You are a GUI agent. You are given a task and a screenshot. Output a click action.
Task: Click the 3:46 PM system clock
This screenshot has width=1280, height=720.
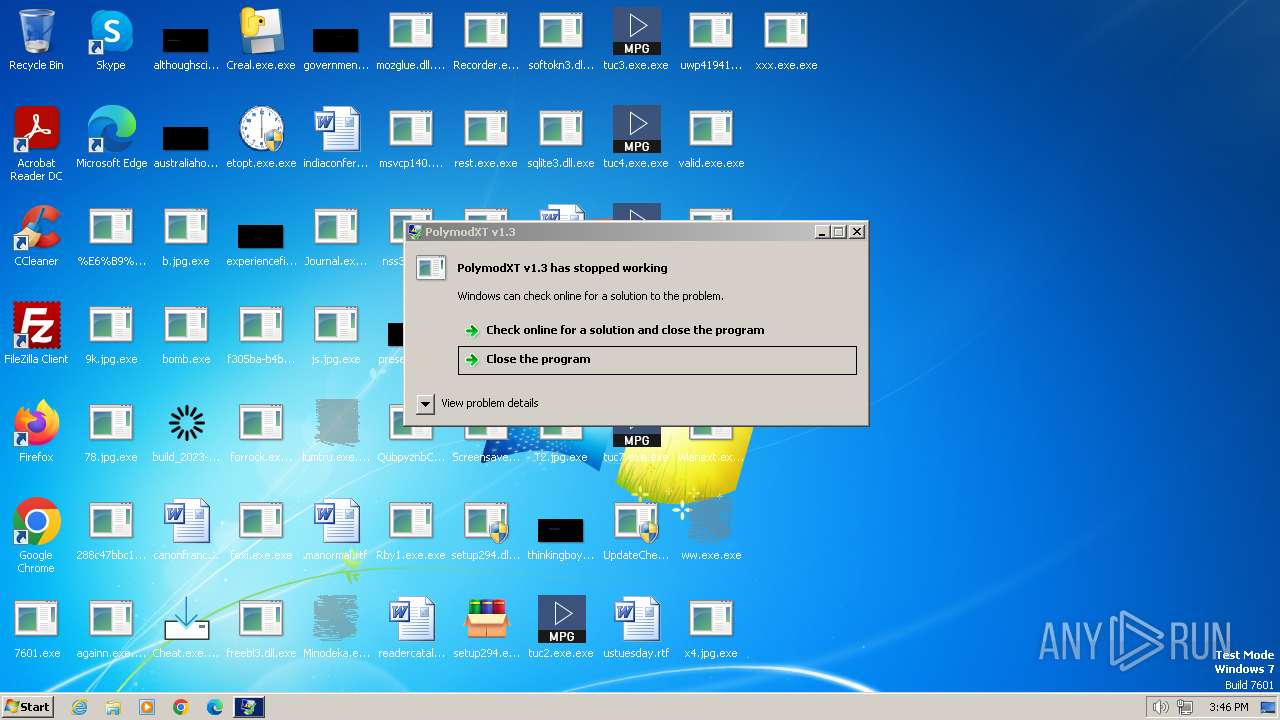click(x=1228, y=707)
